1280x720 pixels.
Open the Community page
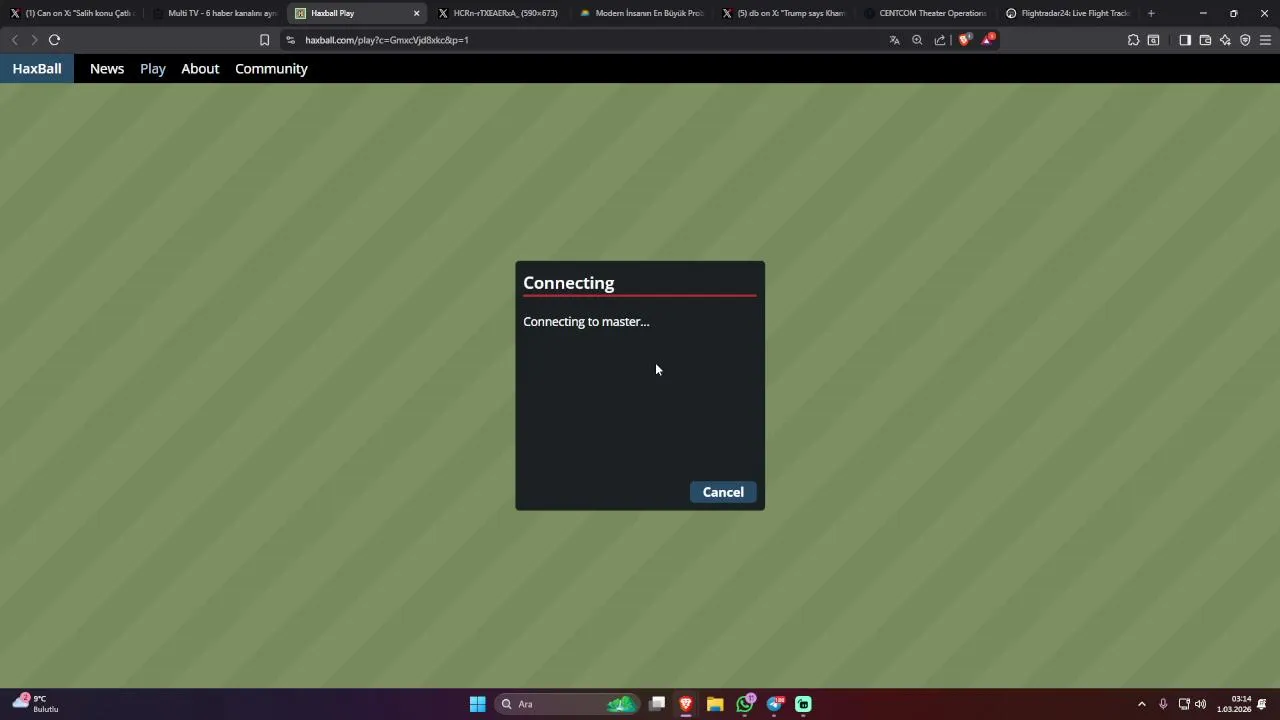click(x=271, y=69)
